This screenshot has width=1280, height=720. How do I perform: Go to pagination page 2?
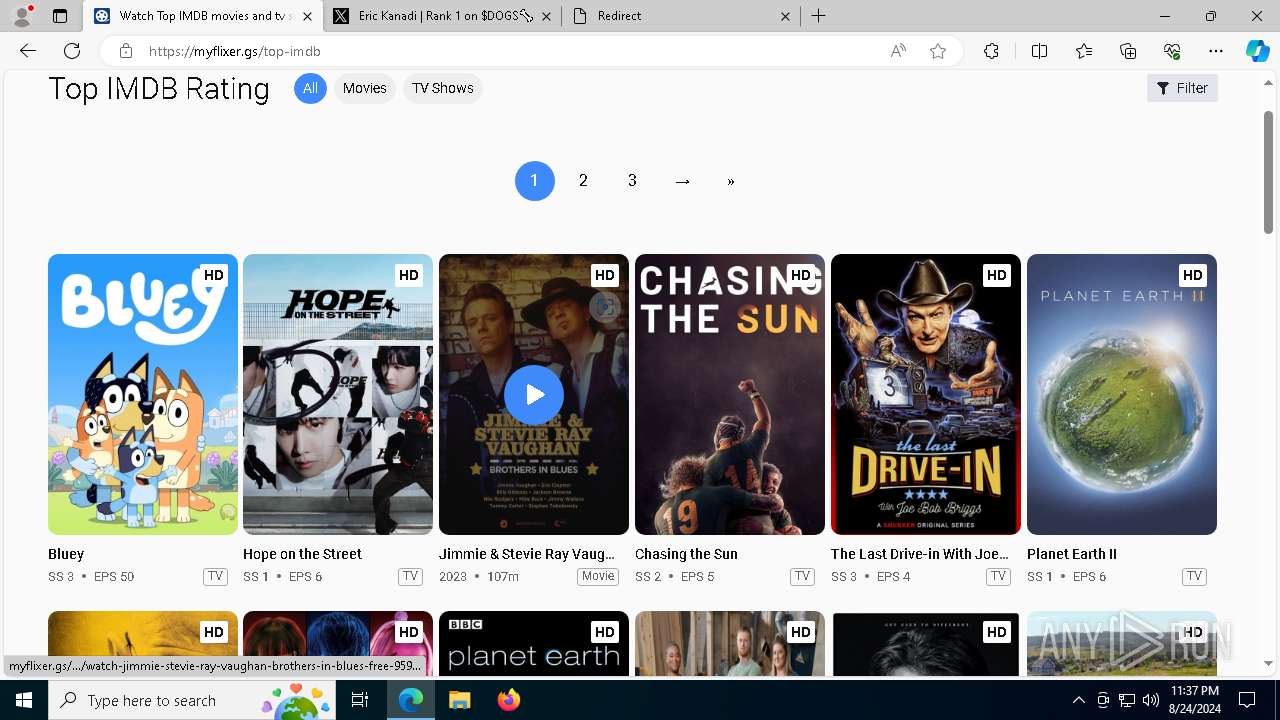(x=583, y=181)
